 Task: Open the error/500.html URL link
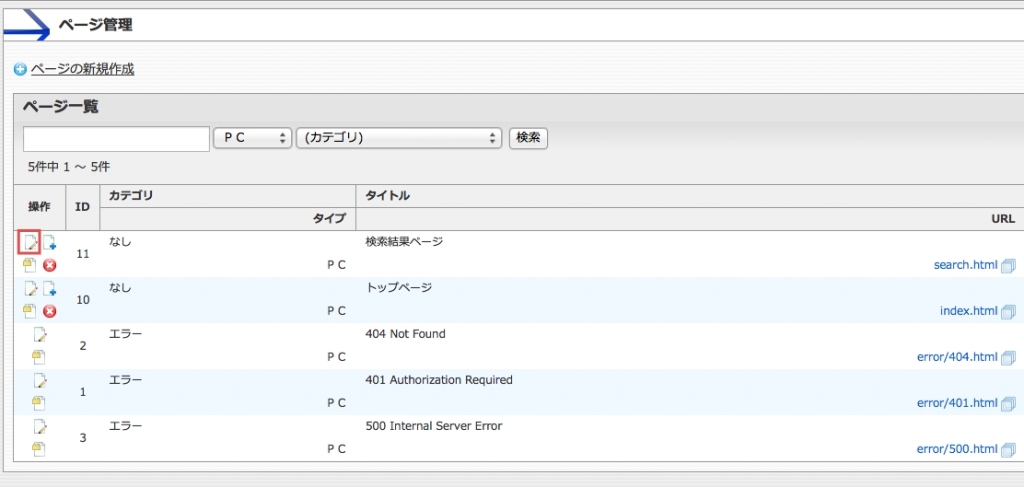(x=957, y=448)
